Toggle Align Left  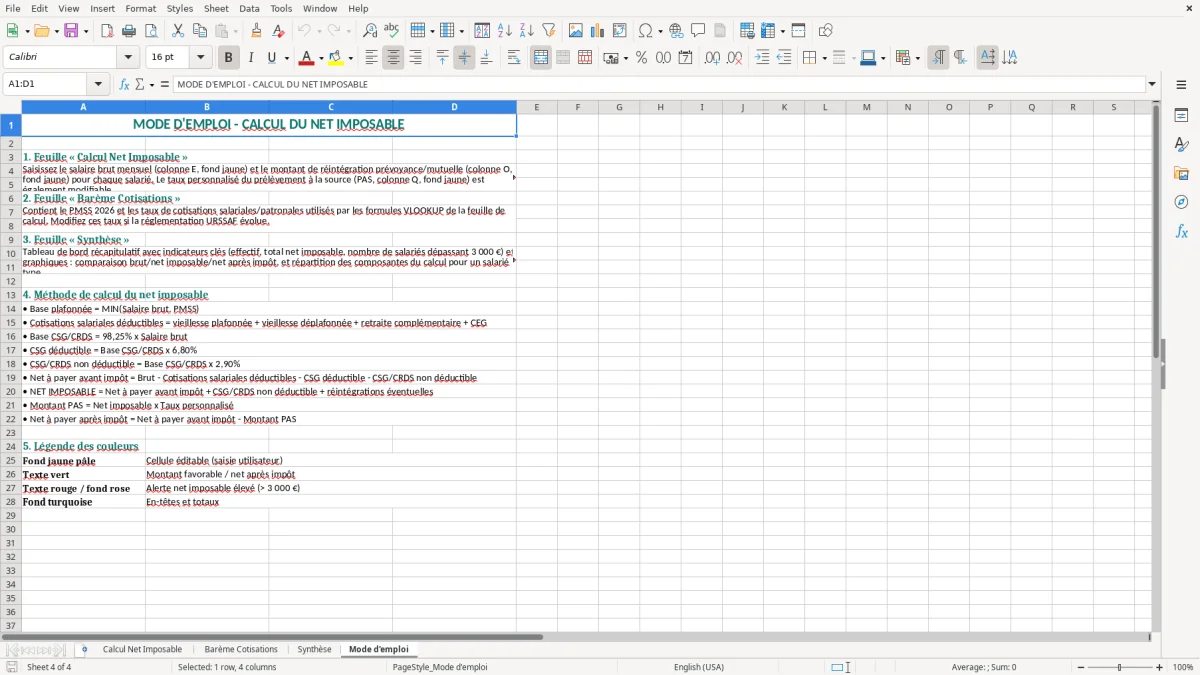tap(371, 58)
